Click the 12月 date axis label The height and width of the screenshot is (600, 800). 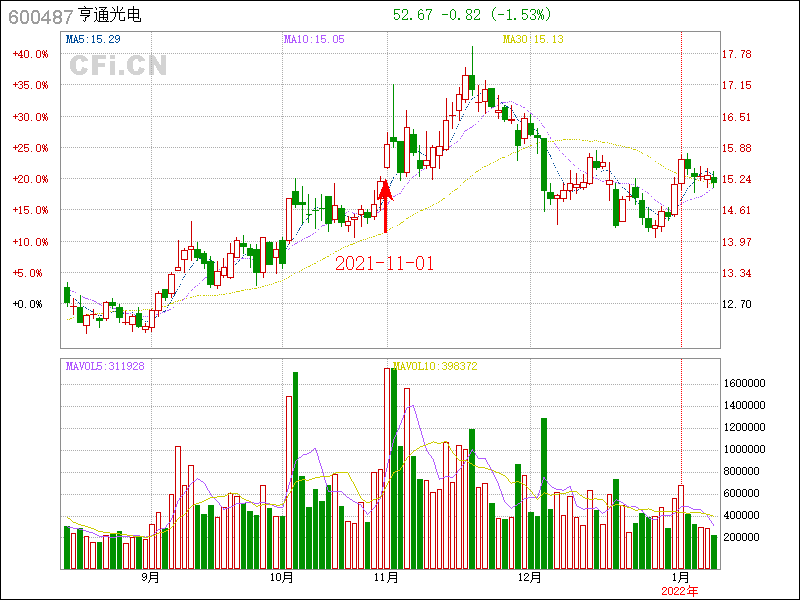click(x=530, y=578)
